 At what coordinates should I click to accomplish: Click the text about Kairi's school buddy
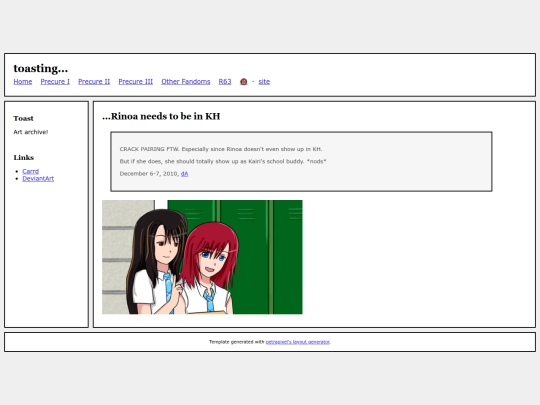coord(223,161)
